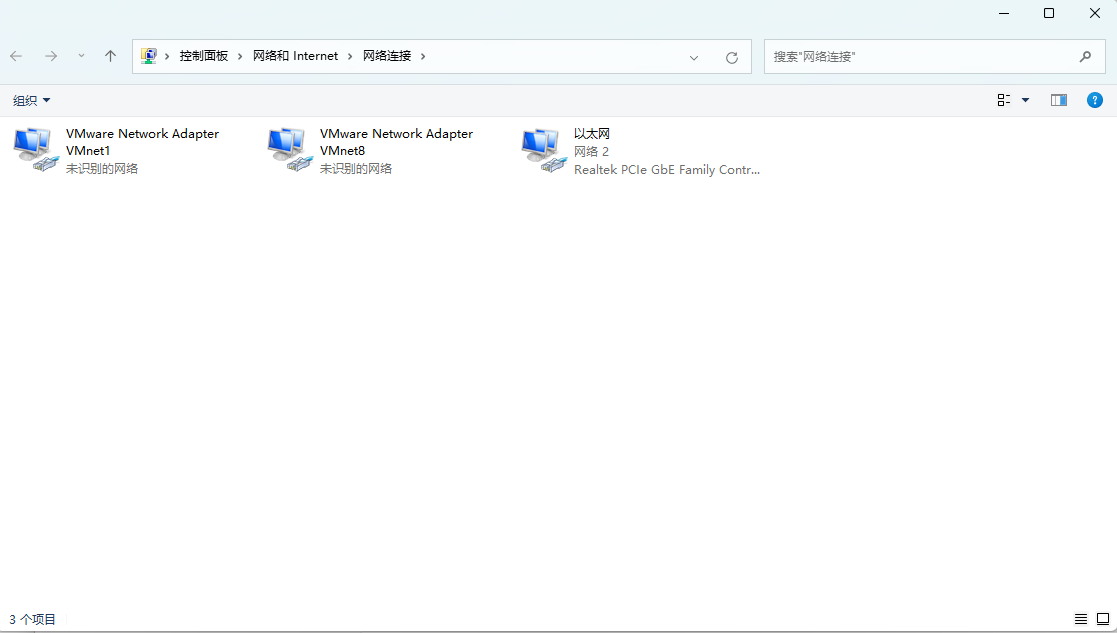Viewport: 1117px width, 633px height.
Task: Switch to large thumbnail view in statusbar
Action: pos(1102,618)
